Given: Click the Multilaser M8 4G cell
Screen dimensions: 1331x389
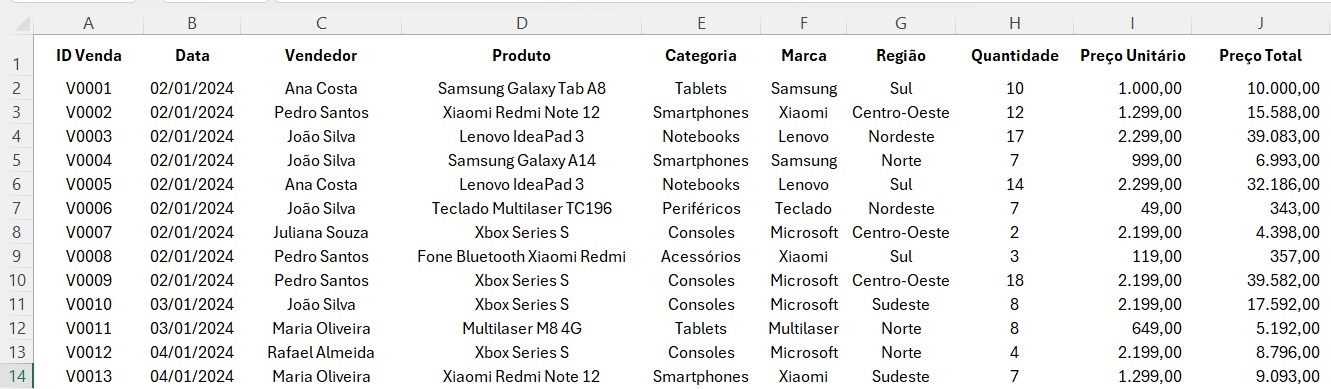Looking at the screenshot, I should 521,328.
